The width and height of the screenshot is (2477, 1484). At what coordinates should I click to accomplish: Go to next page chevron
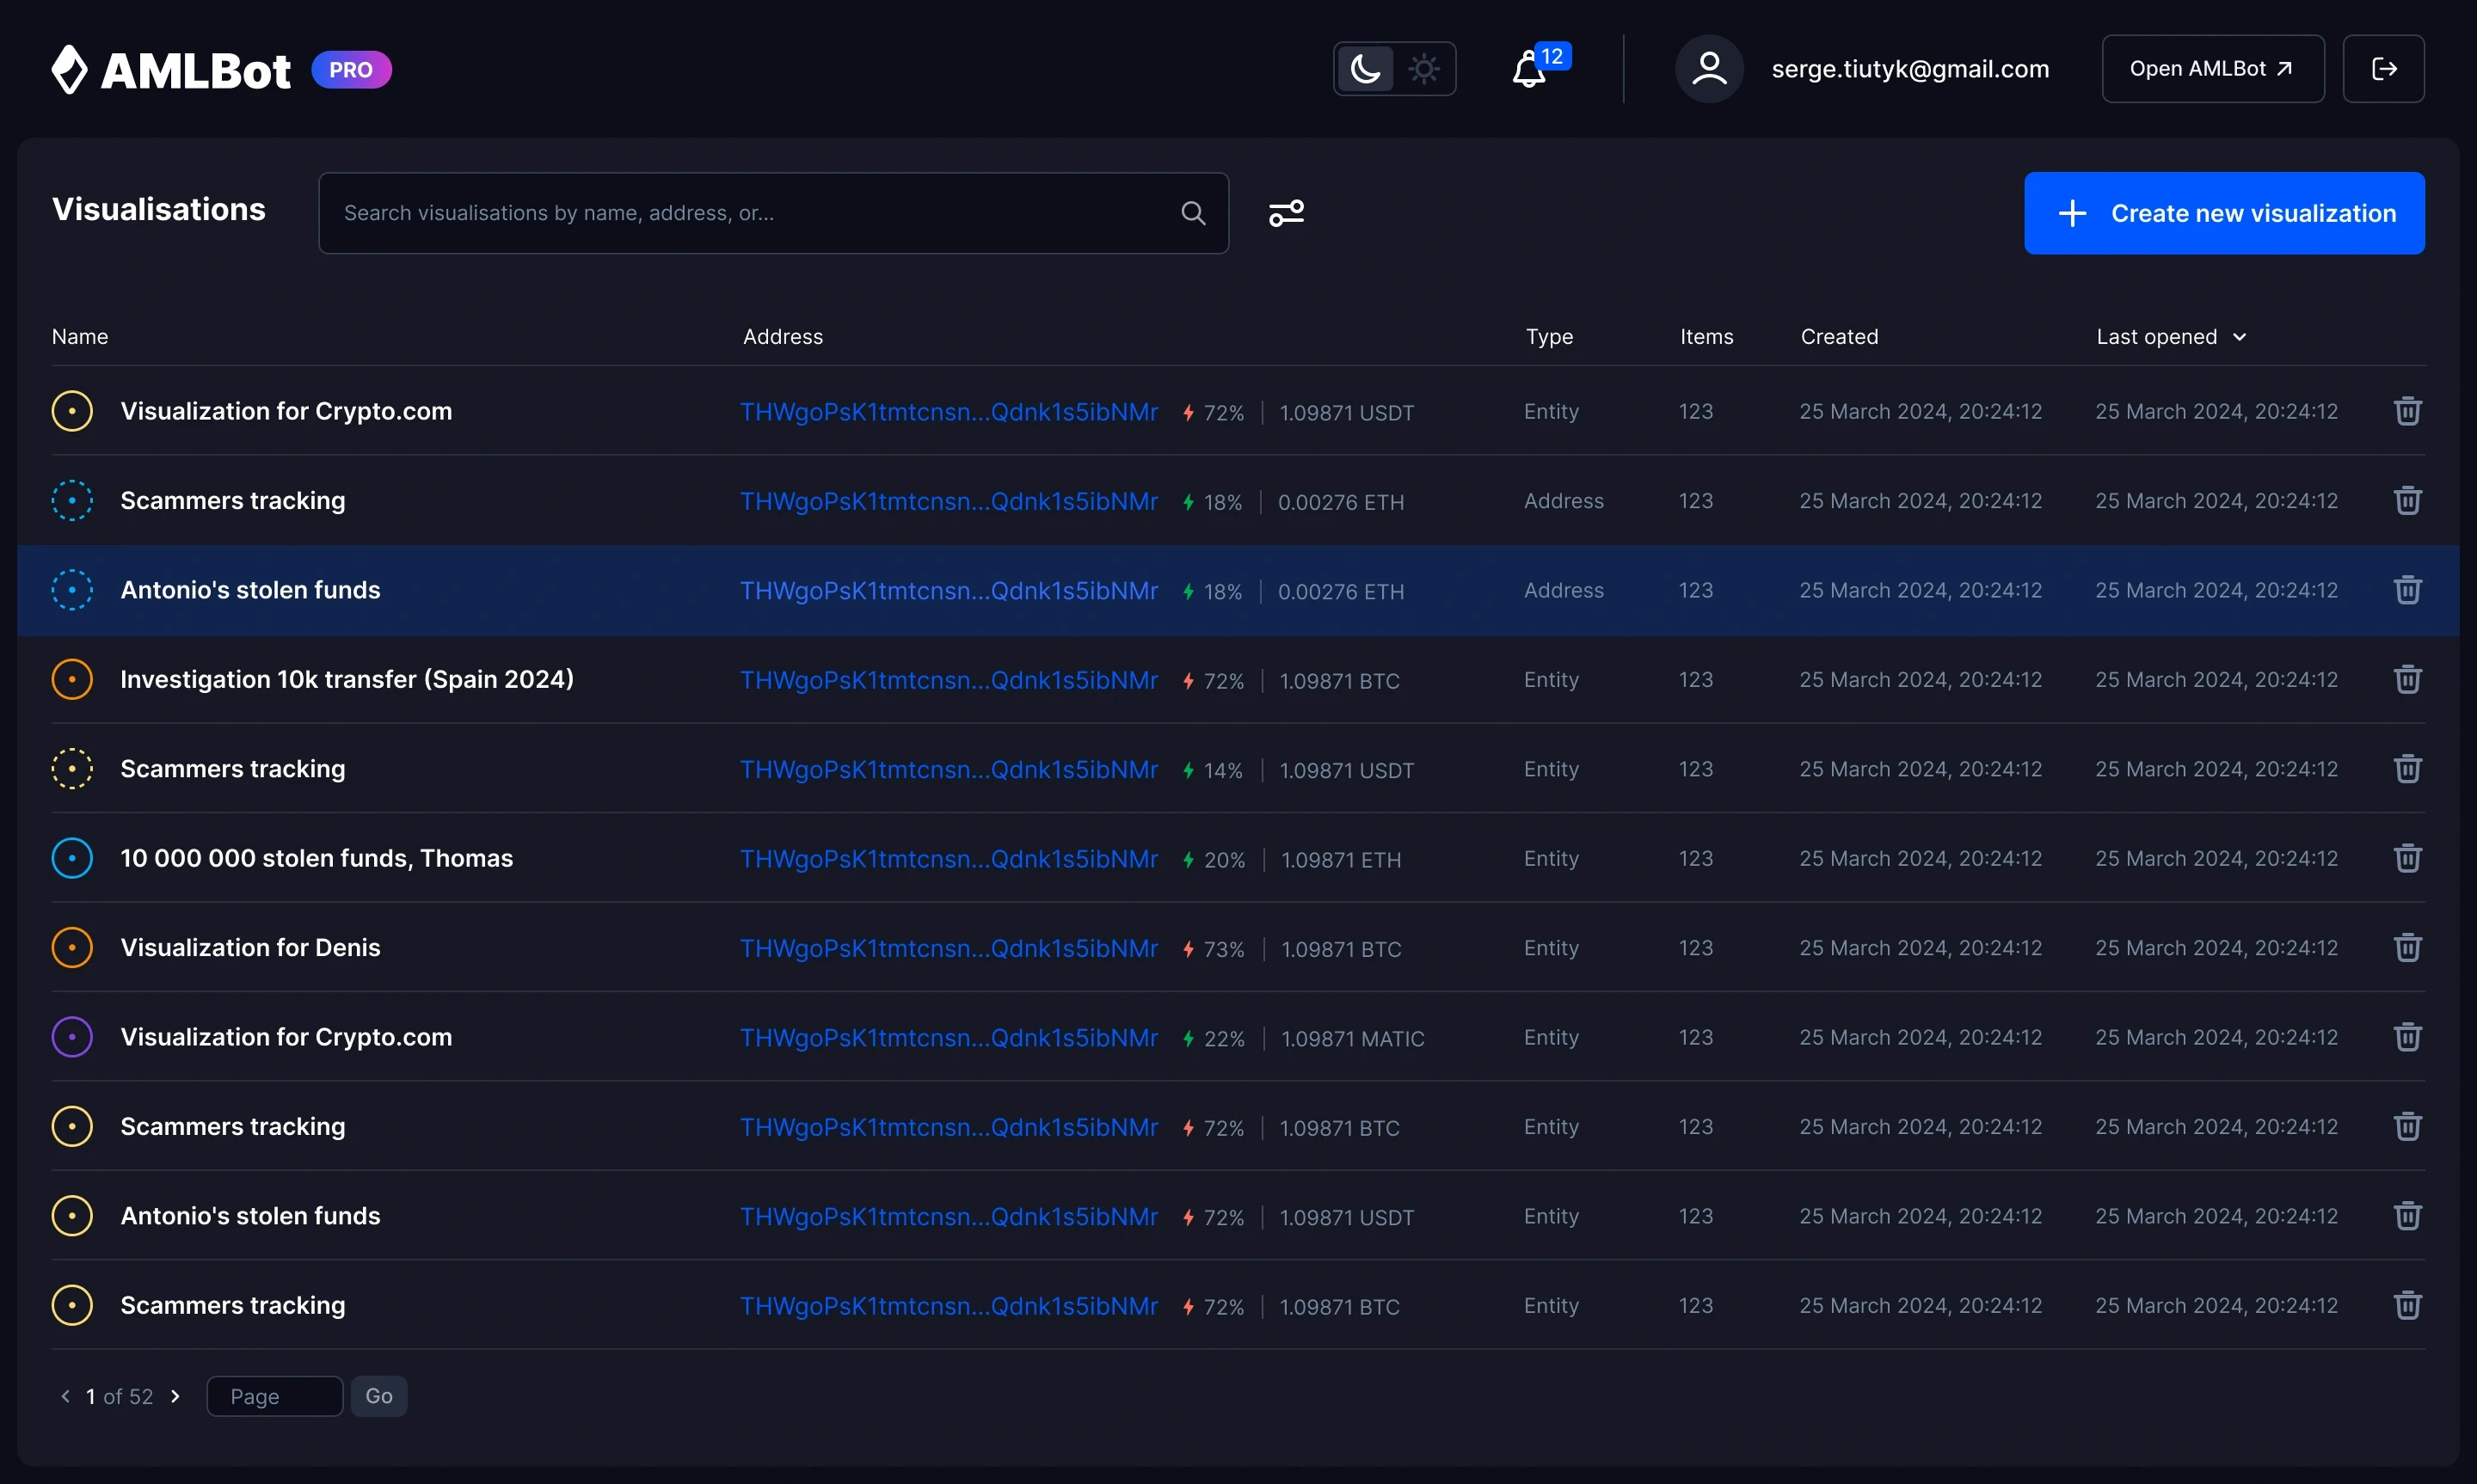pyautogui.click(x=176, y=1396)
